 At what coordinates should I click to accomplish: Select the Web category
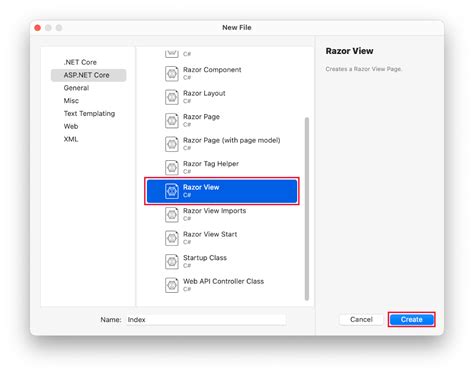71,126
